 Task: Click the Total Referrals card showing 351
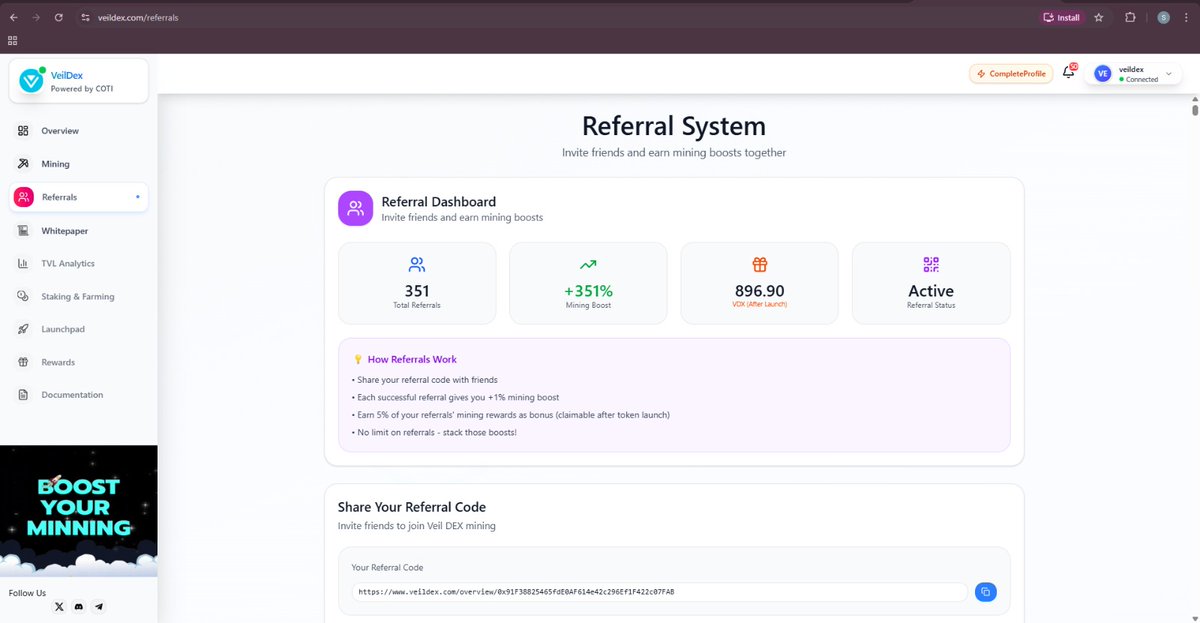coord(417,283)
